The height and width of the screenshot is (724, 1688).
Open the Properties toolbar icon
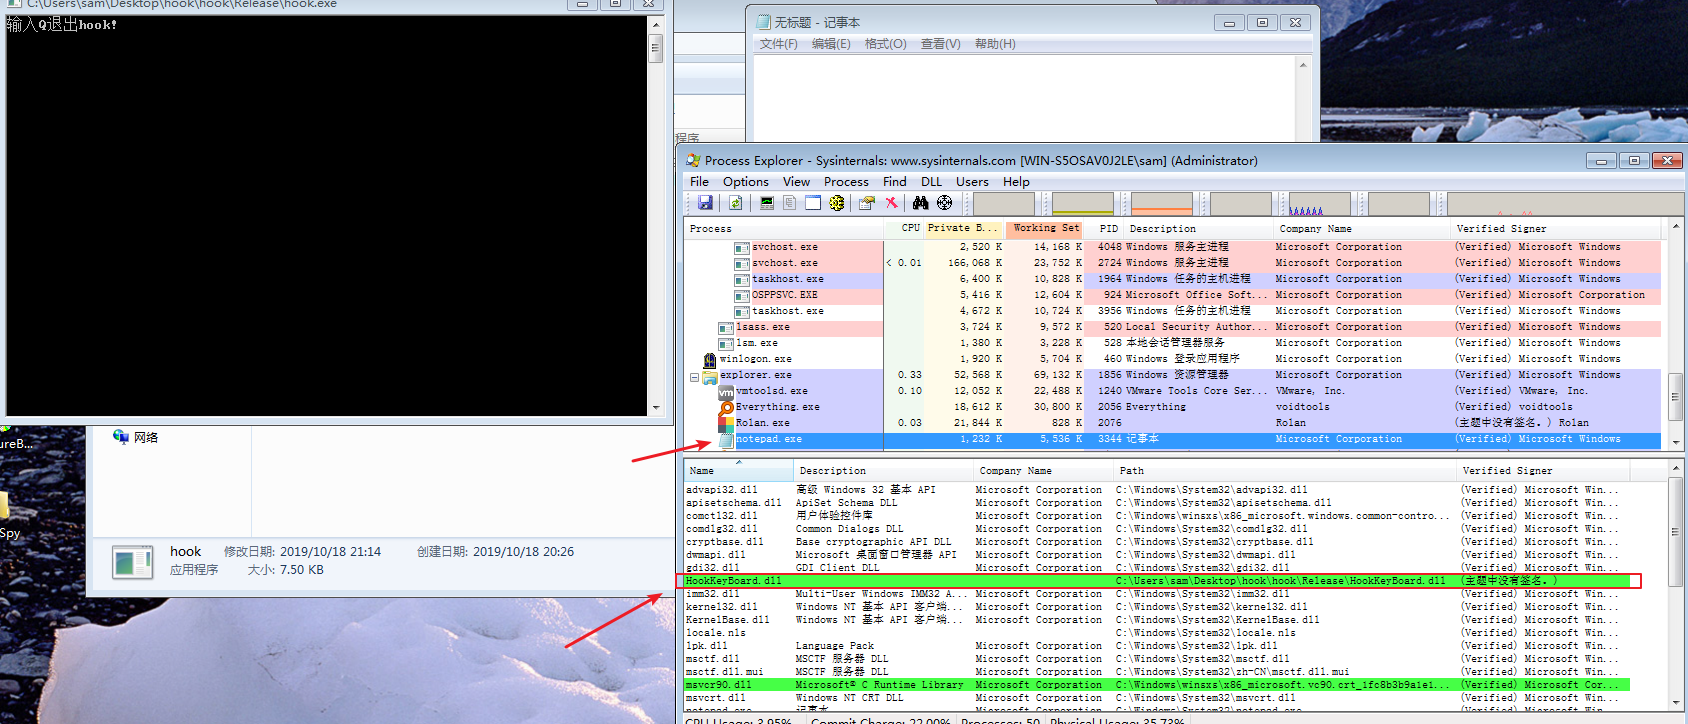click(x=867, y=203)
